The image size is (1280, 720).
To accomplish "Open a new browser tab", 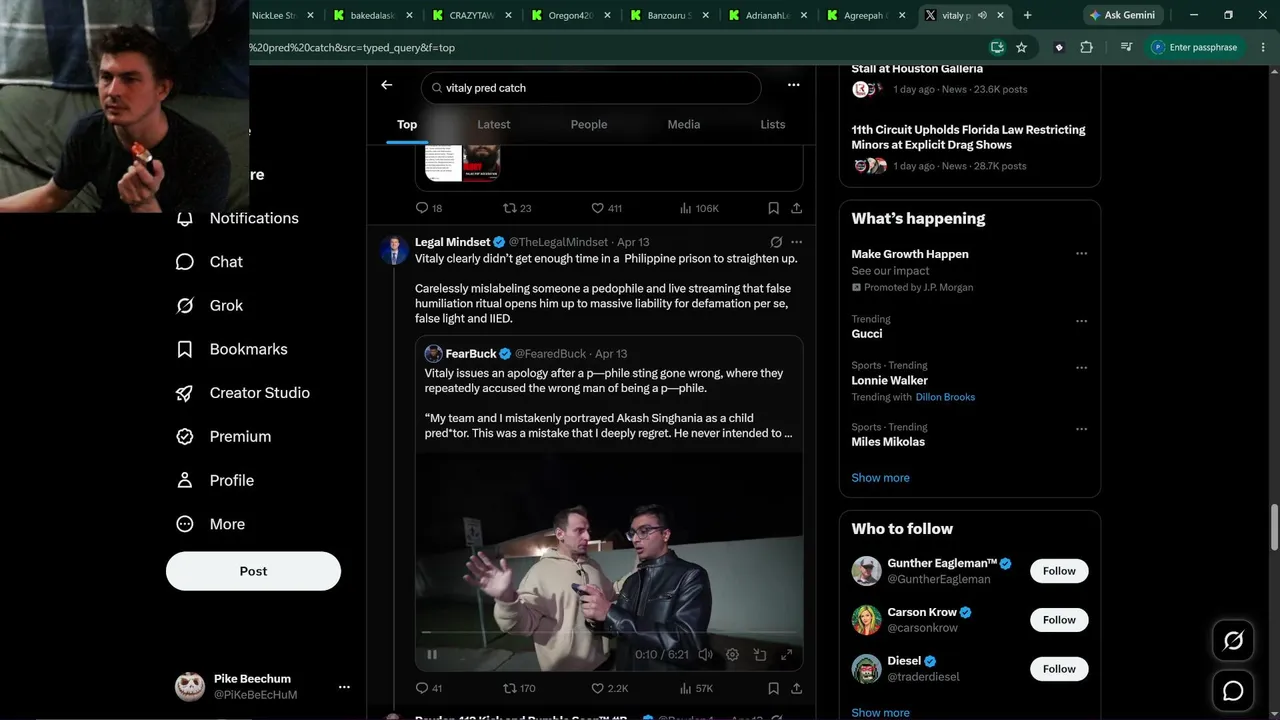I will (1027, 15).
